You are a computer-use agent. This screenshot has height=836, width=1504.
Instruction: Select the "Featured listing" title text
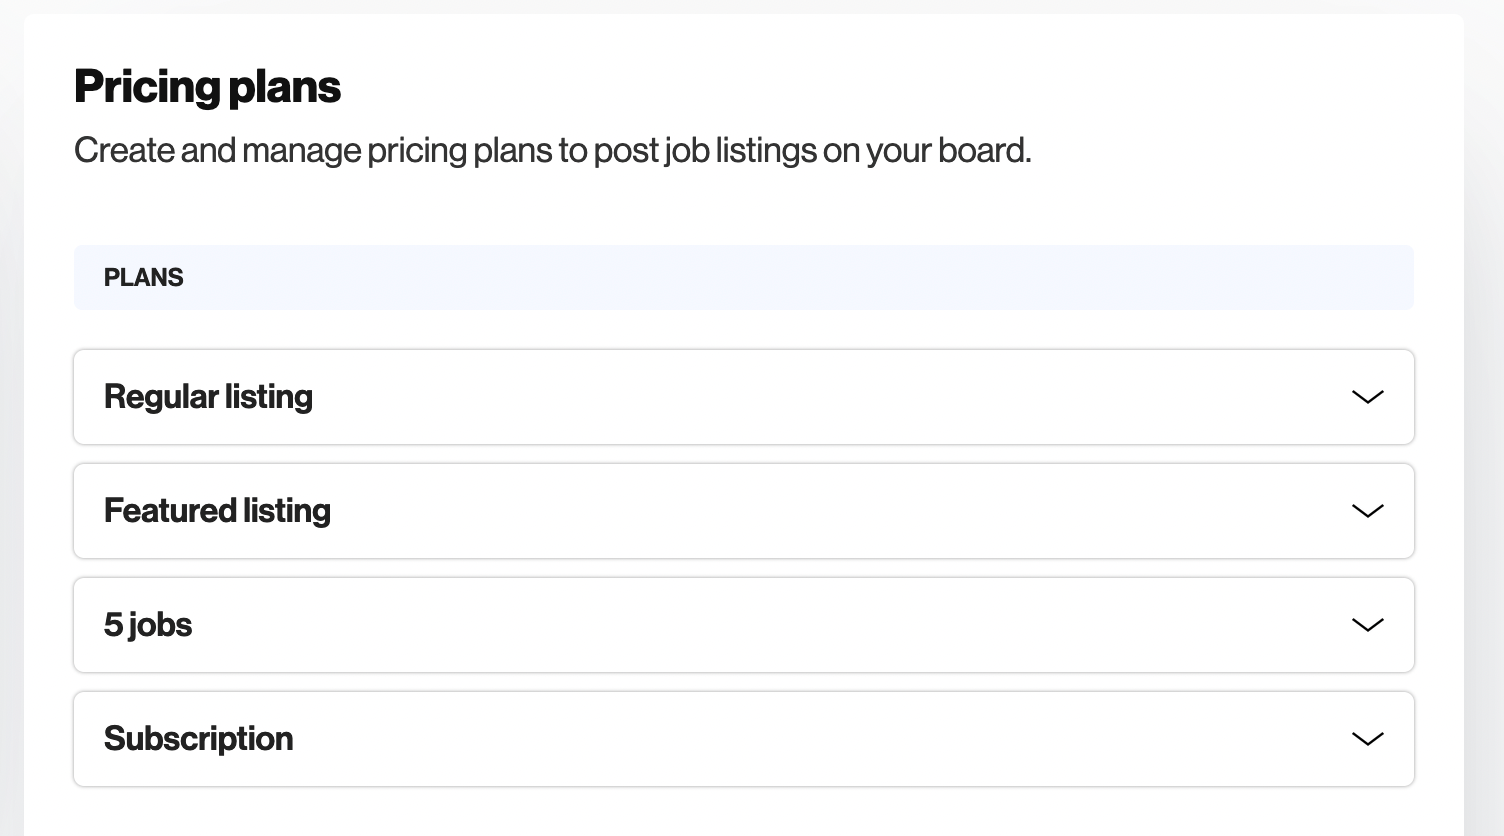point(217,511)
